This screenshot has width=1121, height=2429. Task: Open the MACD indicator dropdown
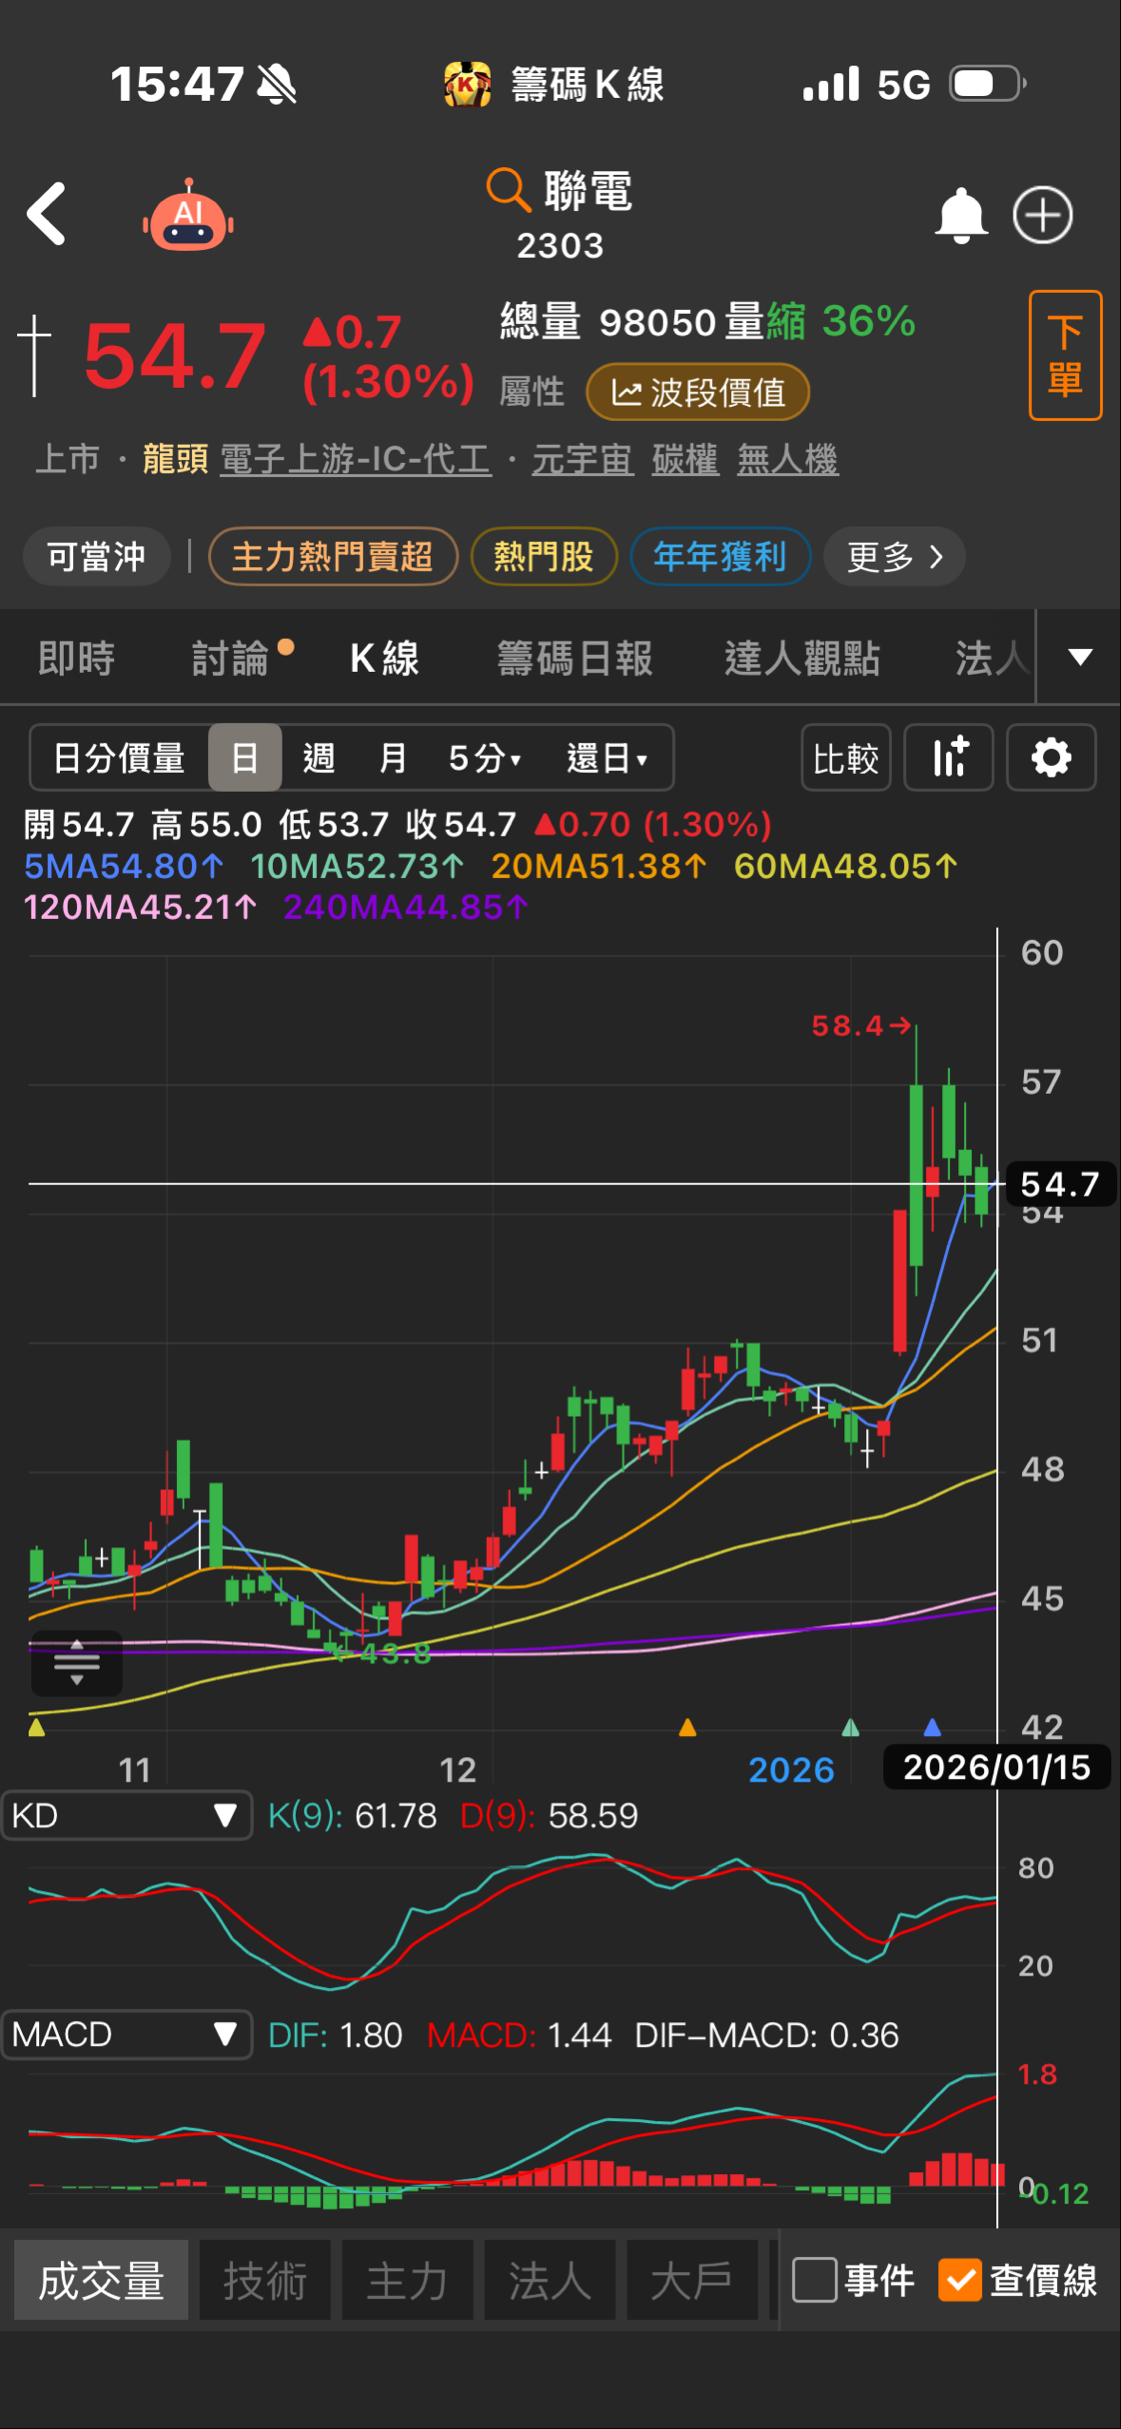(126, 2035)
